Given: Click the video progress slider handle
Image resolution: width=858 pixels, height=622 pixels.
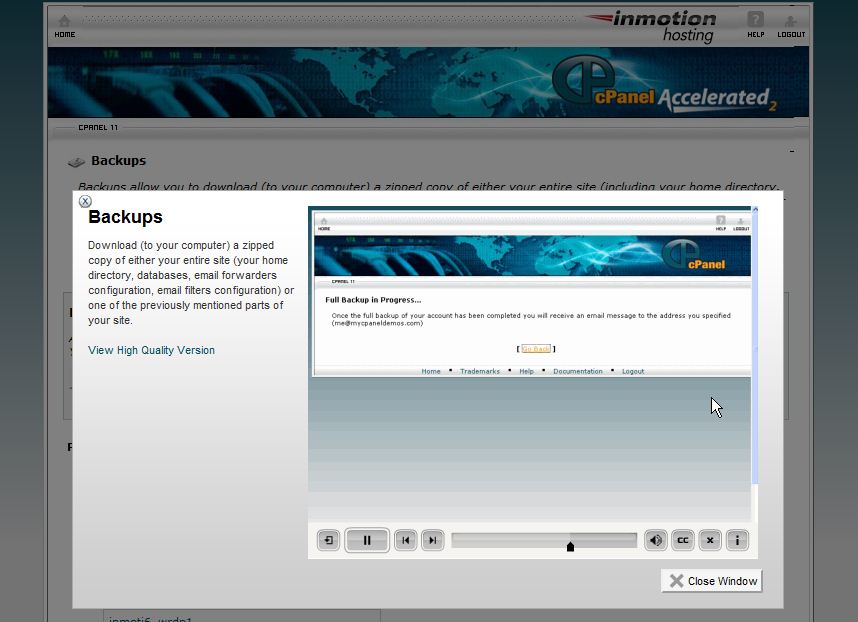Looking at the screenshot, I should (x=570, y=547).
